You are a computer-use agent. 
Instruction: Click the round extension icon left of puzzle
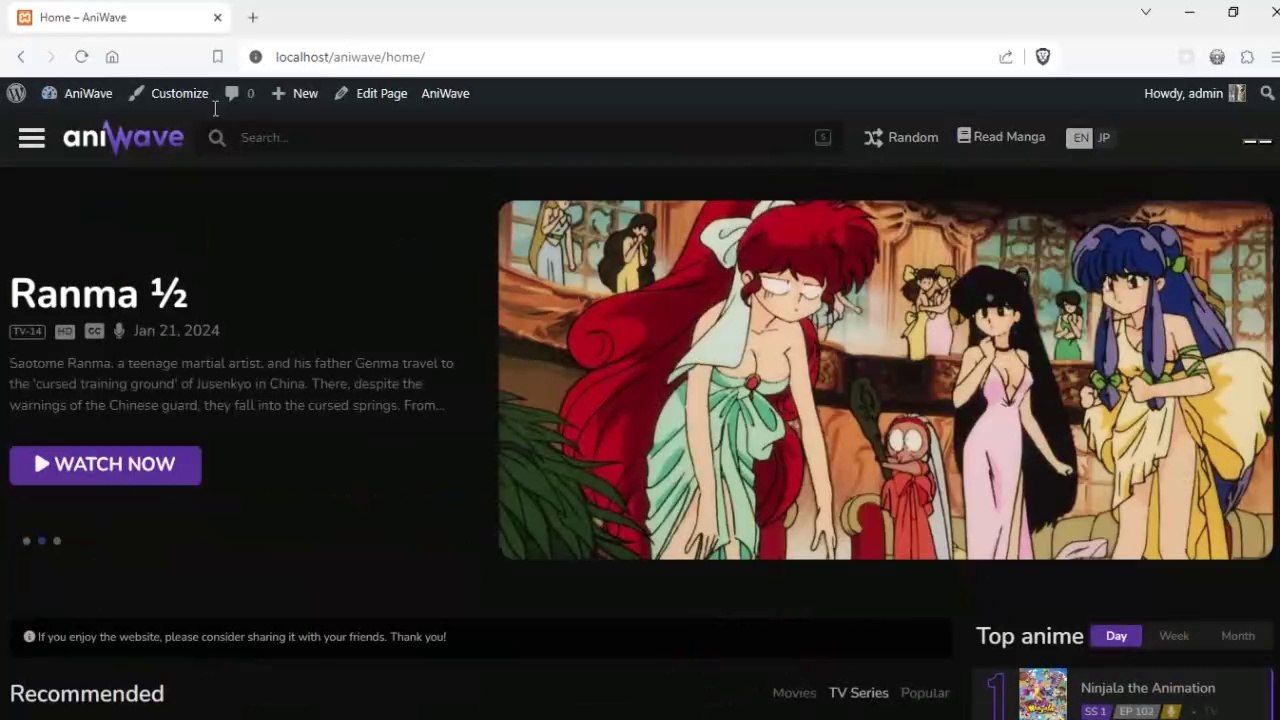[x=1217, y=57]
